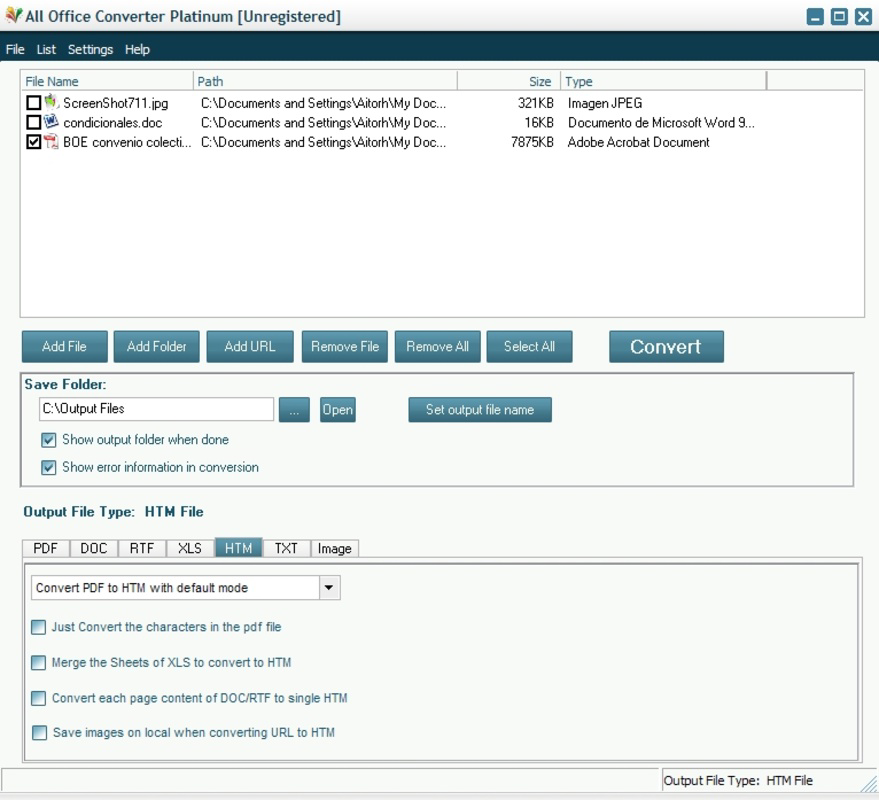Click the Documento de Microsoft Word type cell
The width and height of the screenshot is (879, 800).
661,123
